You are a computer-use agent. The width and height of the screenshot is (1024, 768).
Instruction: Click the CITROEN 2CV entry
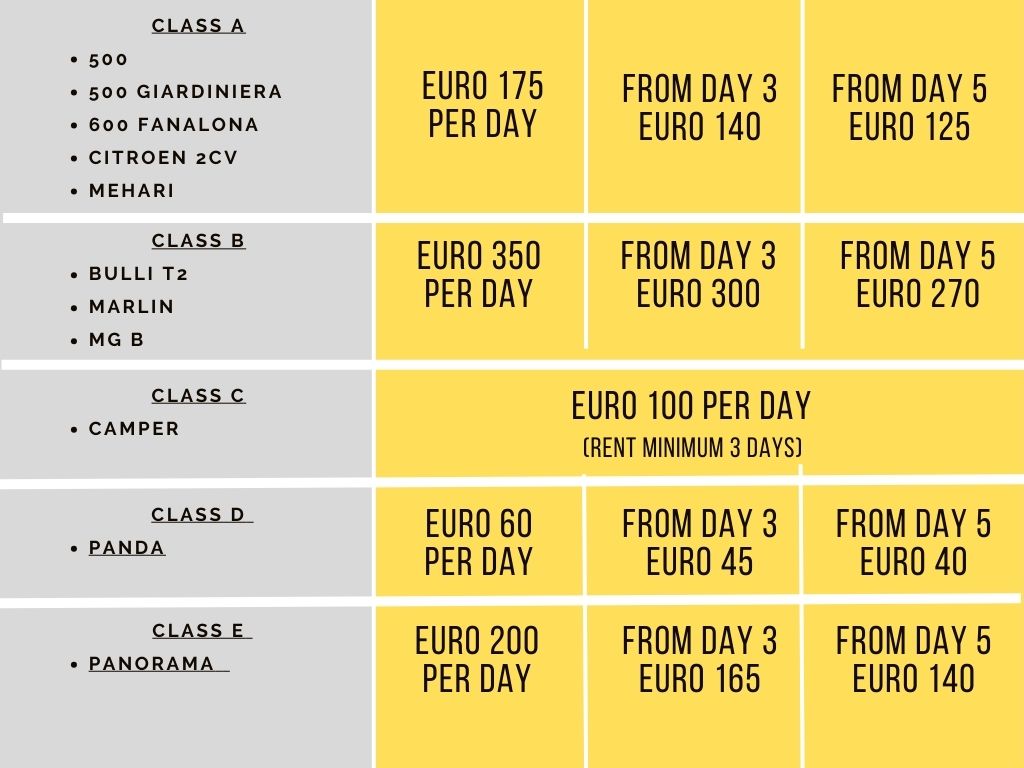[163, 157]
